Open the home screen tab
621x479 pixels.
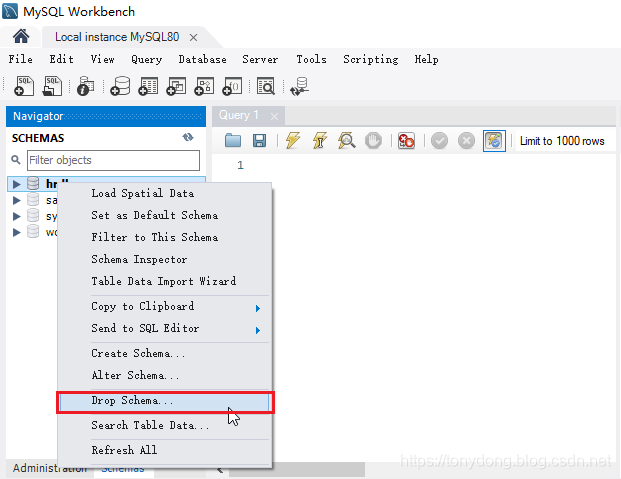point(21,37)
